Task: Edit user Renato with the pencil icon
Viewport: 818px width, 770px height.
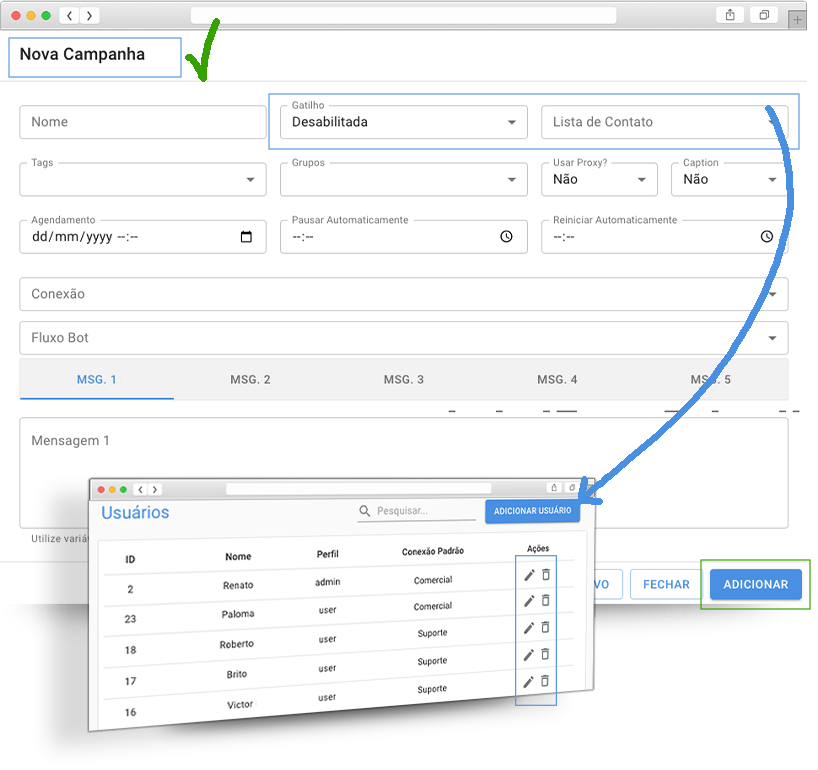Action: pyautogui.click(x=529, y=575)
